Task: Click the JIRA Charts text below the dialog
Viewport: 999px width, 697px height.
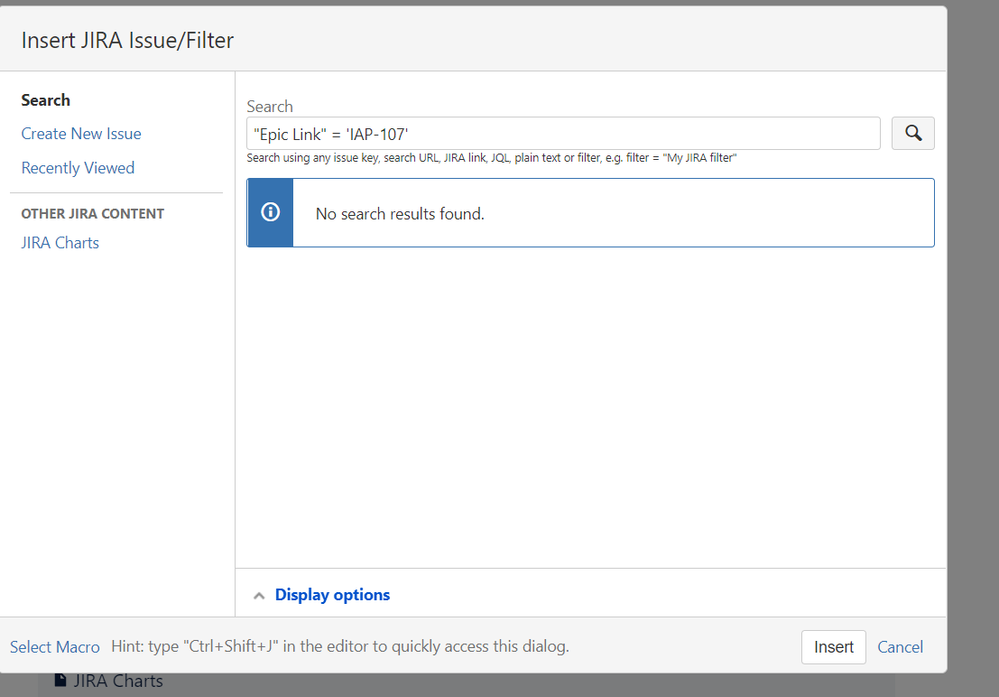Action: 118,681
